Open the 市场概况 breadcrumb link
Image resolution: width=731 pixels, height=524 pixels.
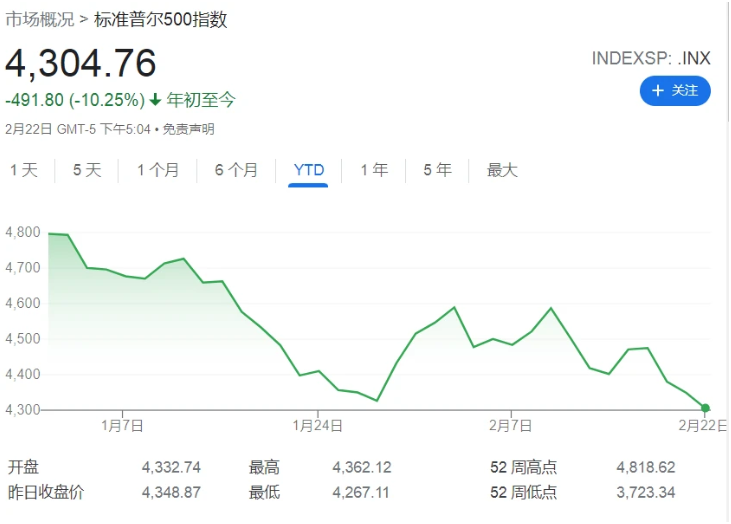pyautogui.click(x=40, y=20)
